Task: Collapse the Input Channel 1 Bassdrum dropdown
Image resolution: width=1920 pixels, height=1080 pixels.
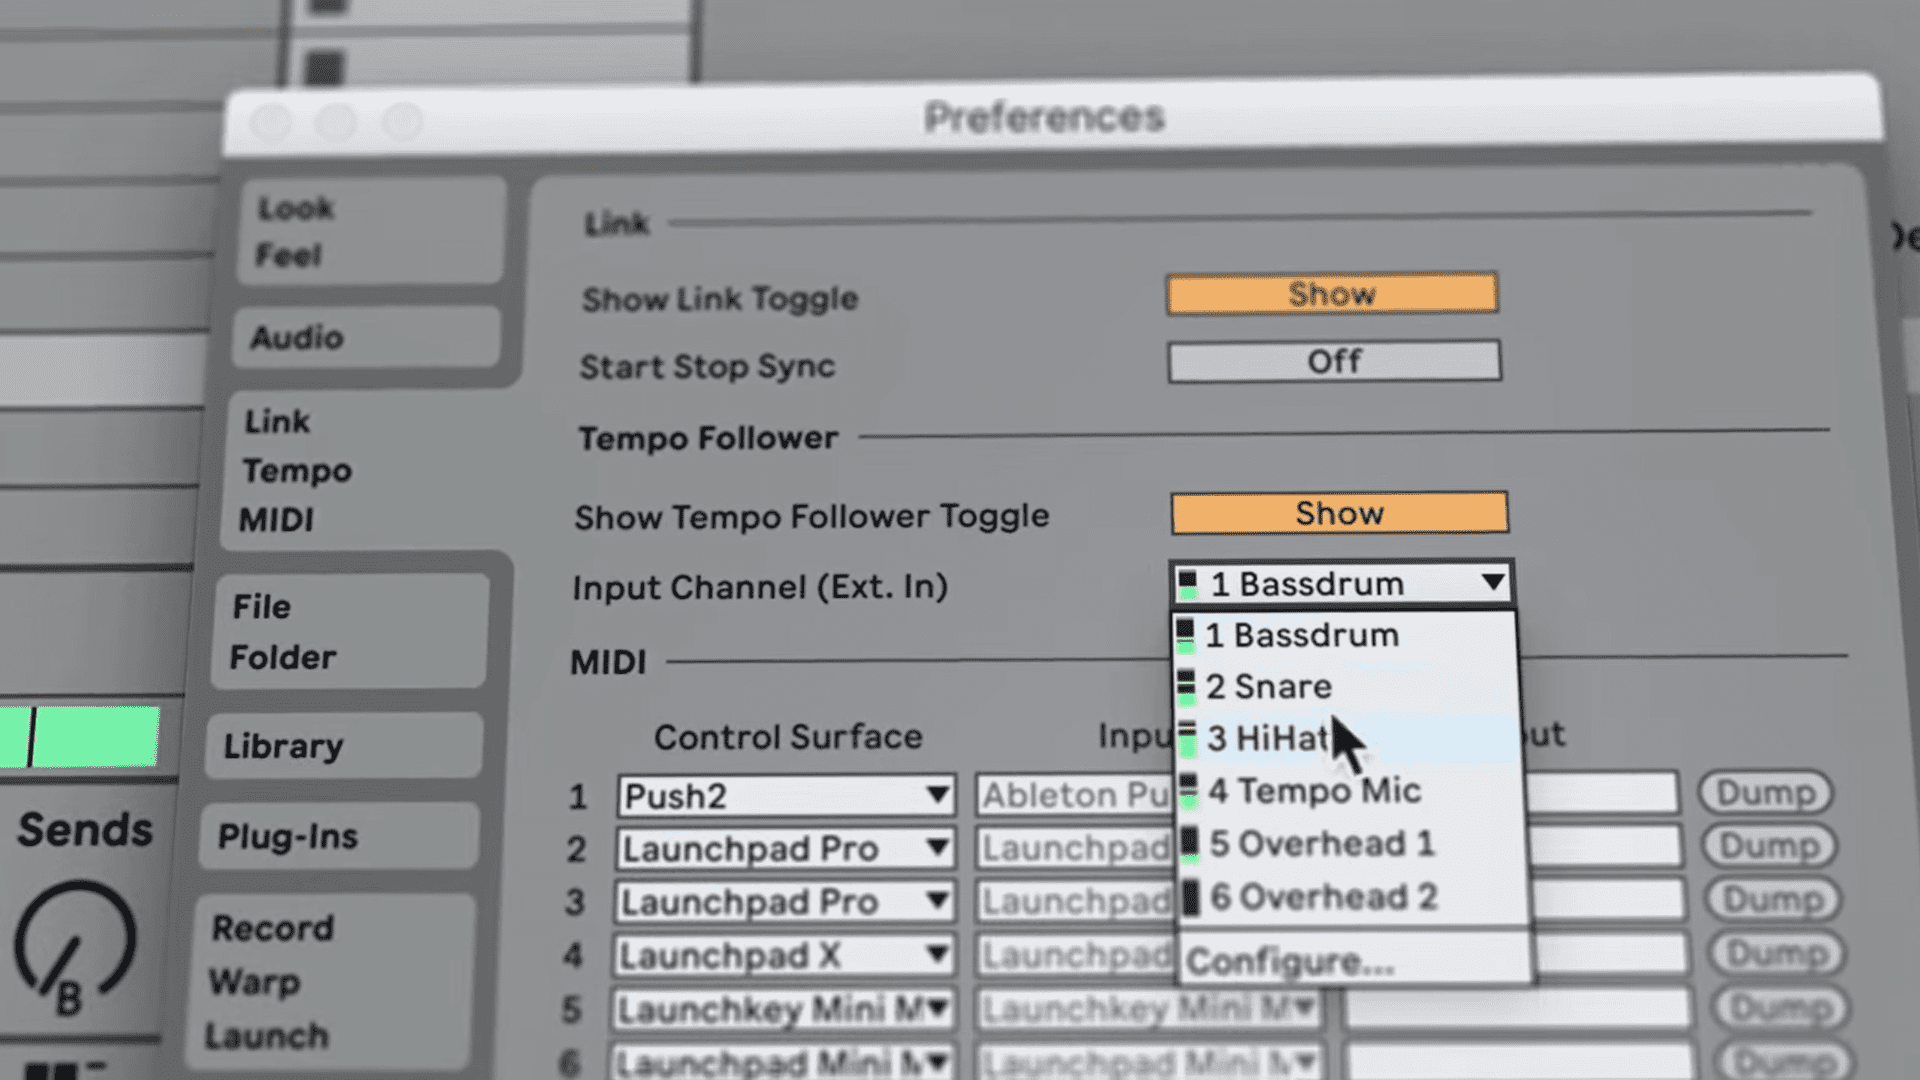Action: click(x=1341, y=583)
